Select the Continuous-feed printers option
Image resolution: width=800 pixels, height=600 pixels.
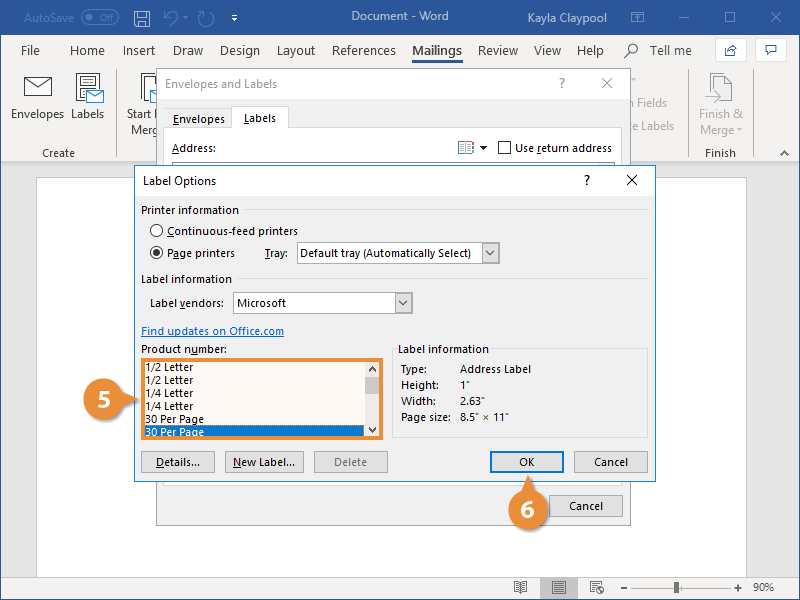pyautogui.click(x=156, y=230)
